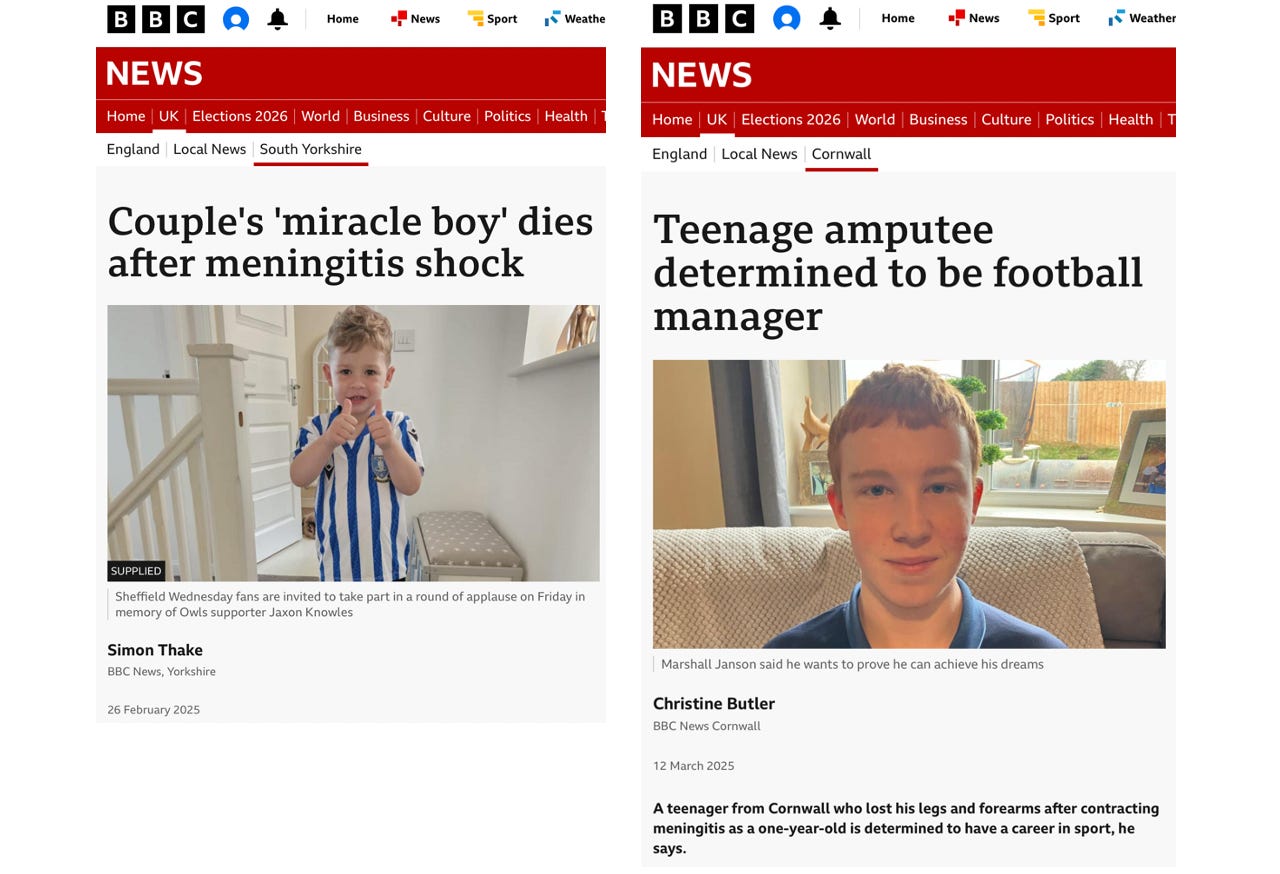
Task: Click the BBC logo on the left page
Action: pyautogui.click(x=156, y=19)
